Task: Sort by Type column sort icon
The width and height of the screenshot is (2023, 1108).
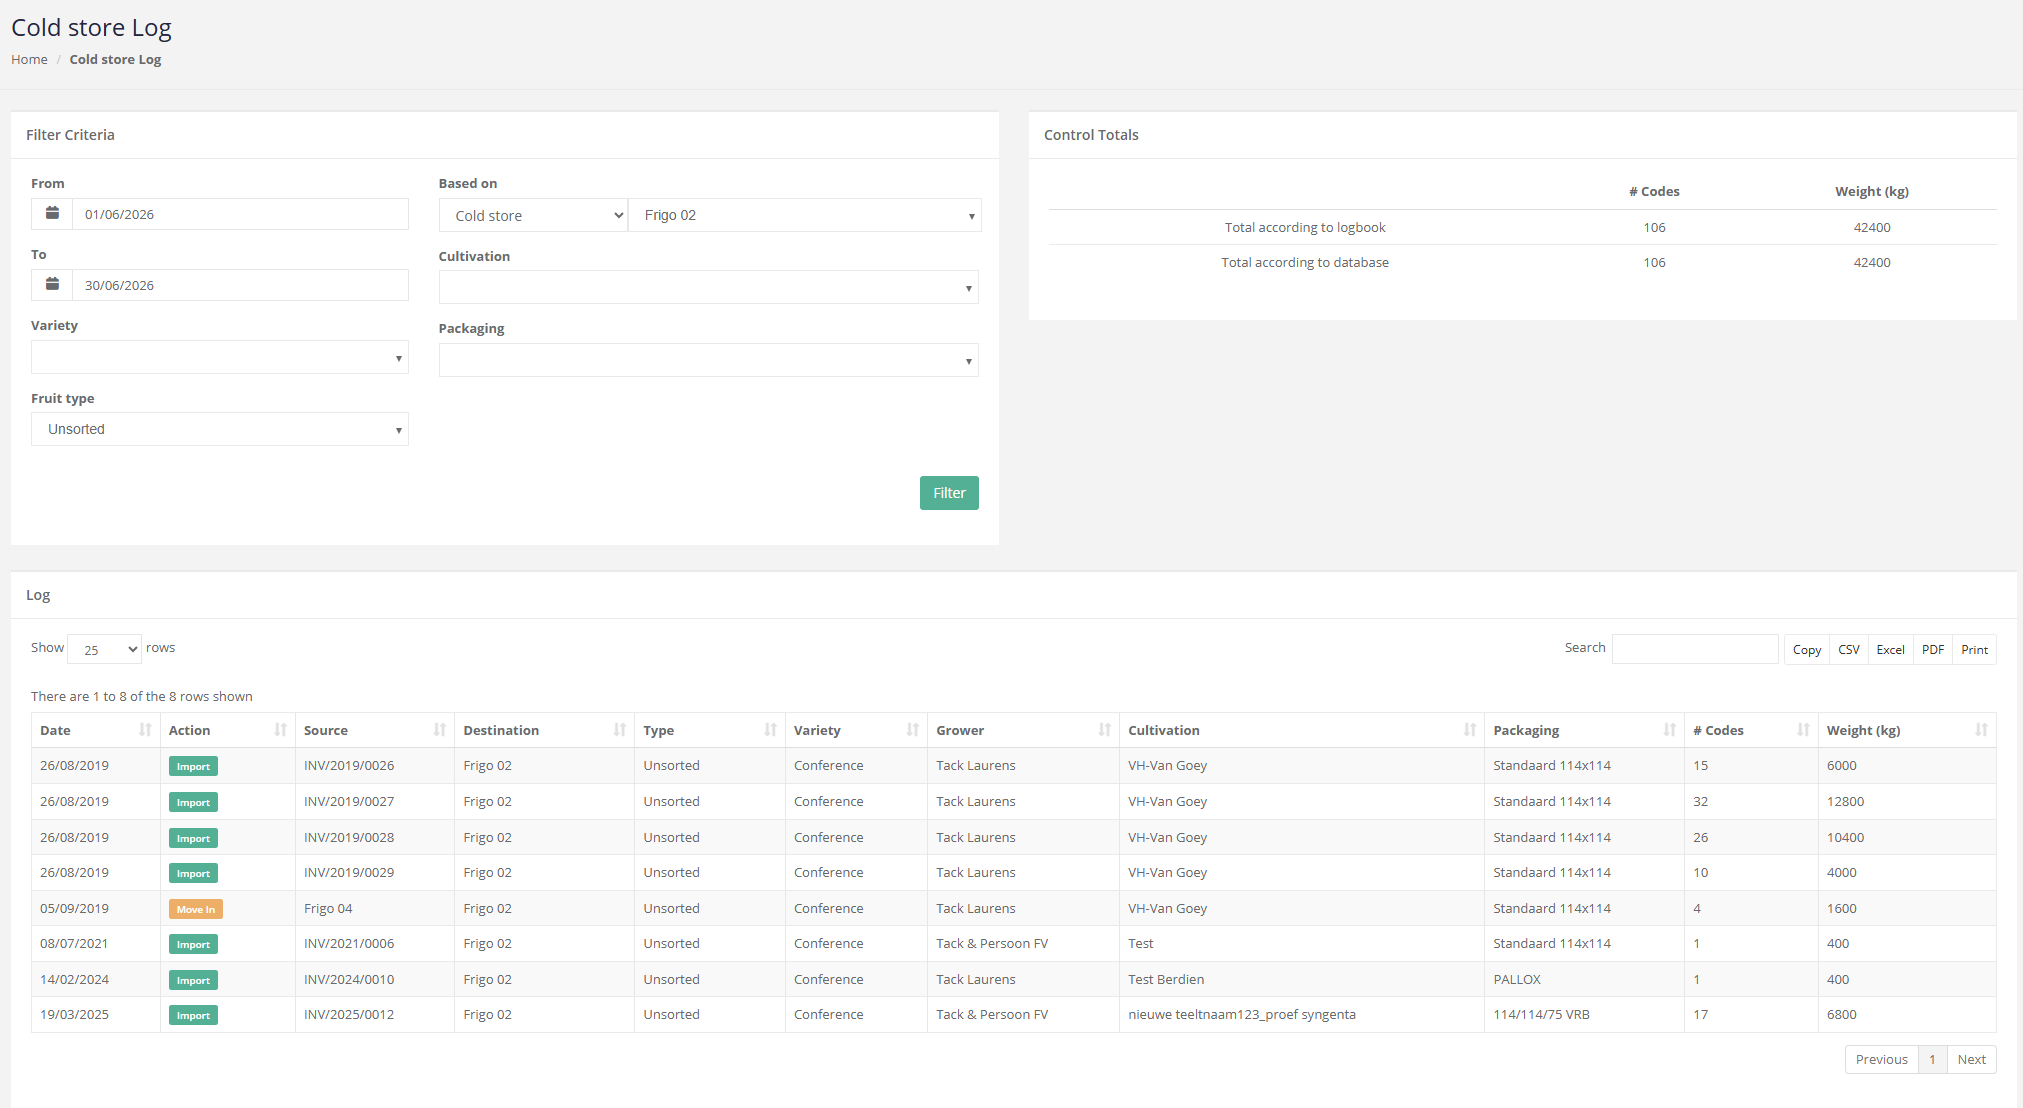Action: click(770, 730)
